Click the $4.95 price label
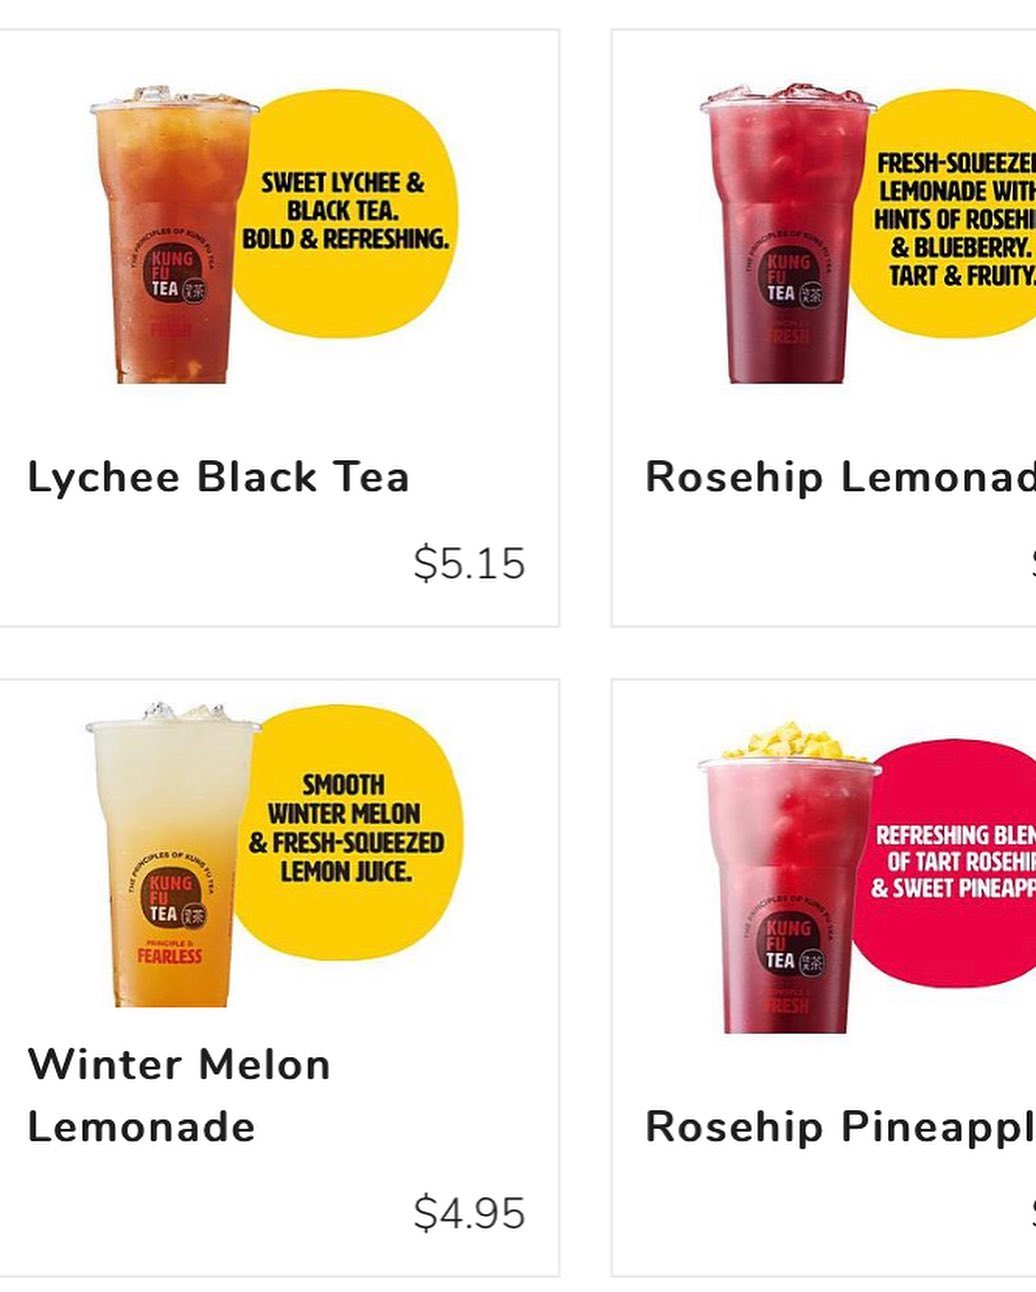 click(x=469, y=1213)
